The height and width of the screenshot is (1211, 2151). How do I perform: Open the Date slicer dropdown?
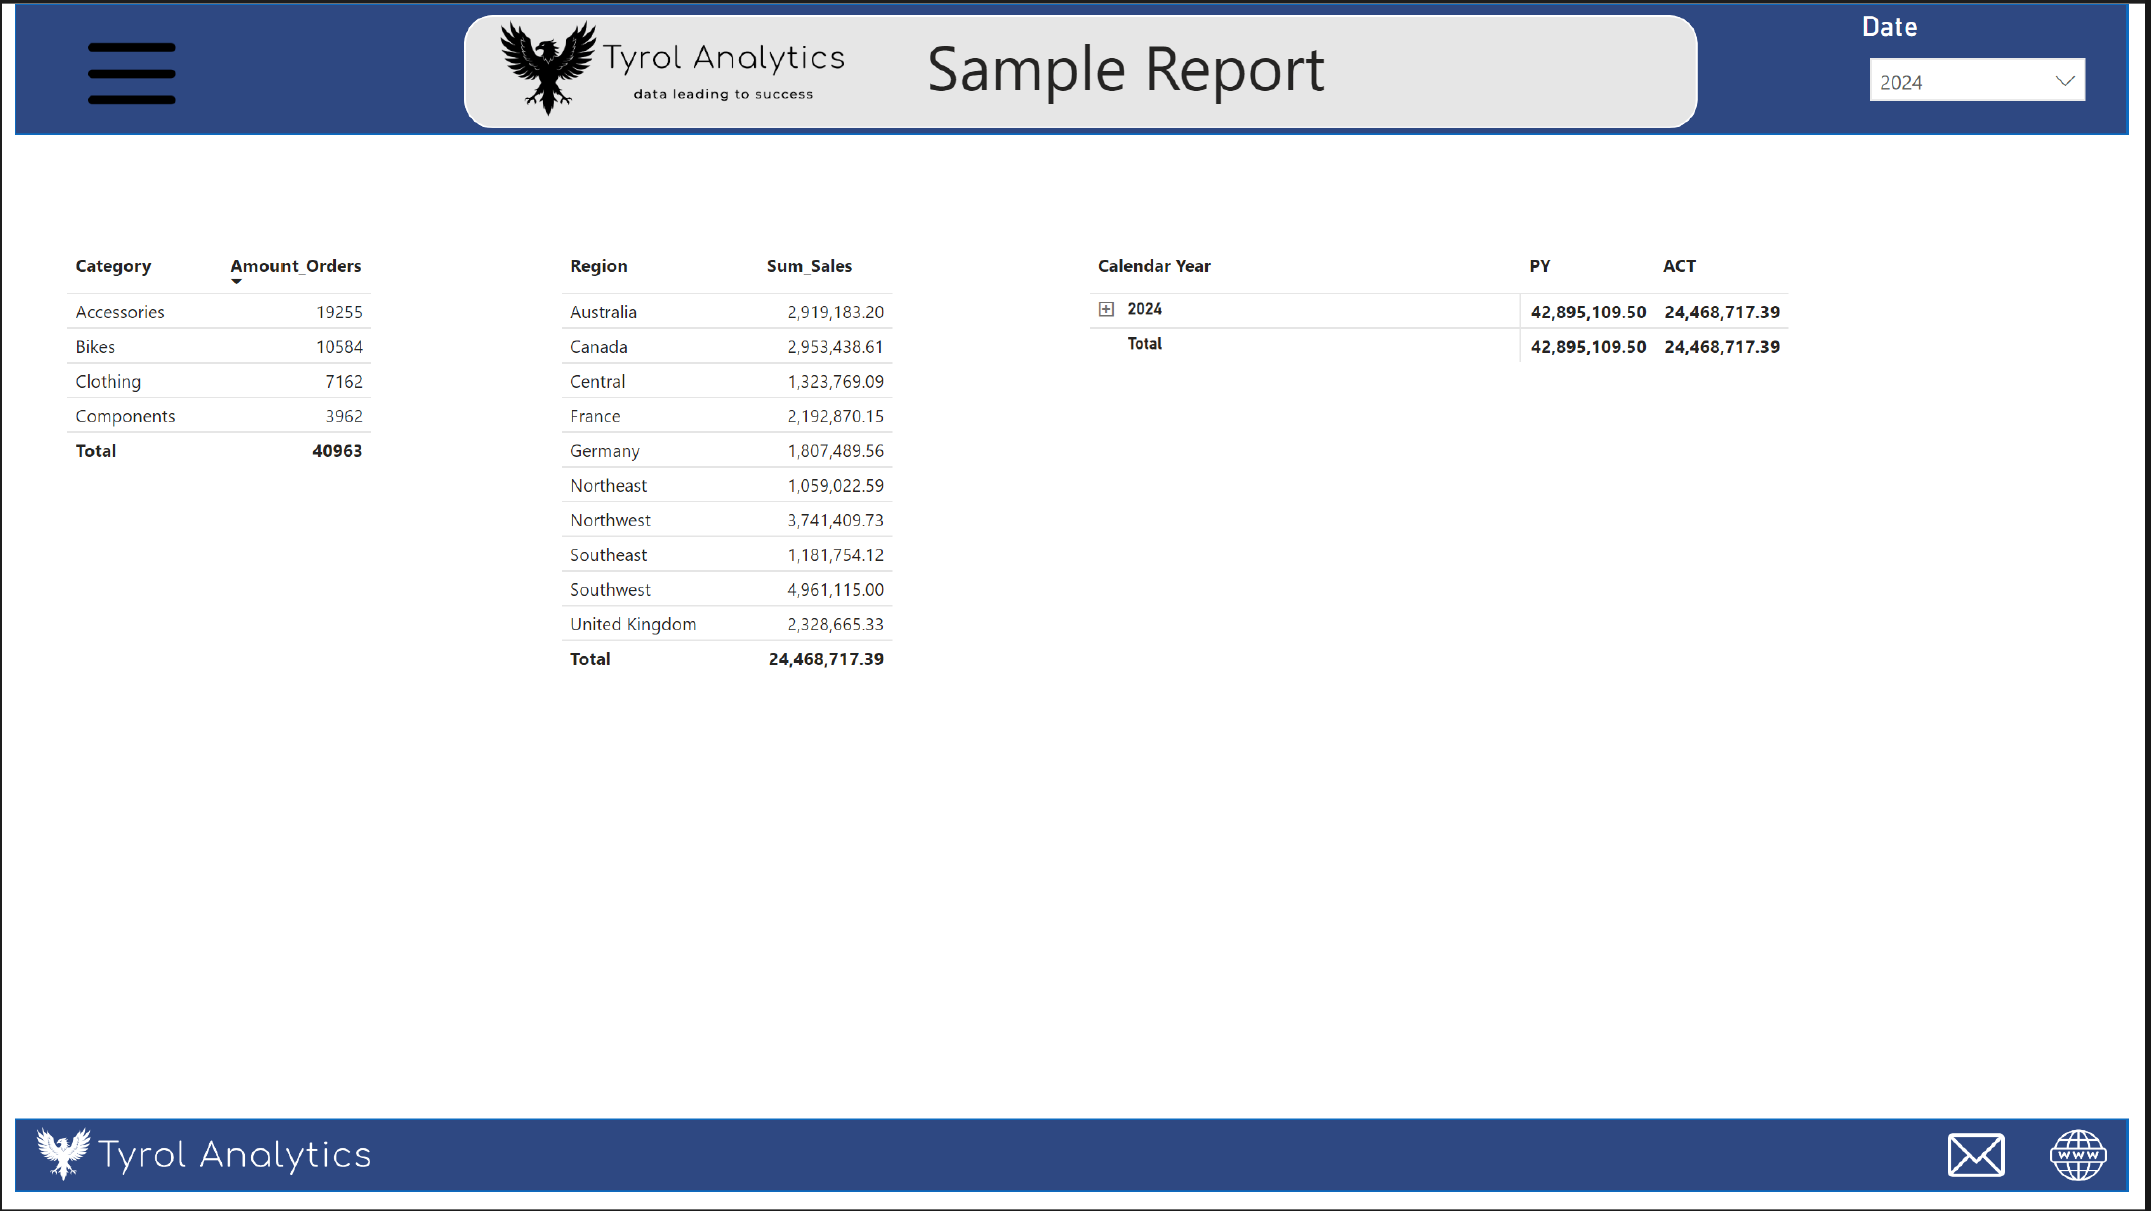click(1960, 81)
